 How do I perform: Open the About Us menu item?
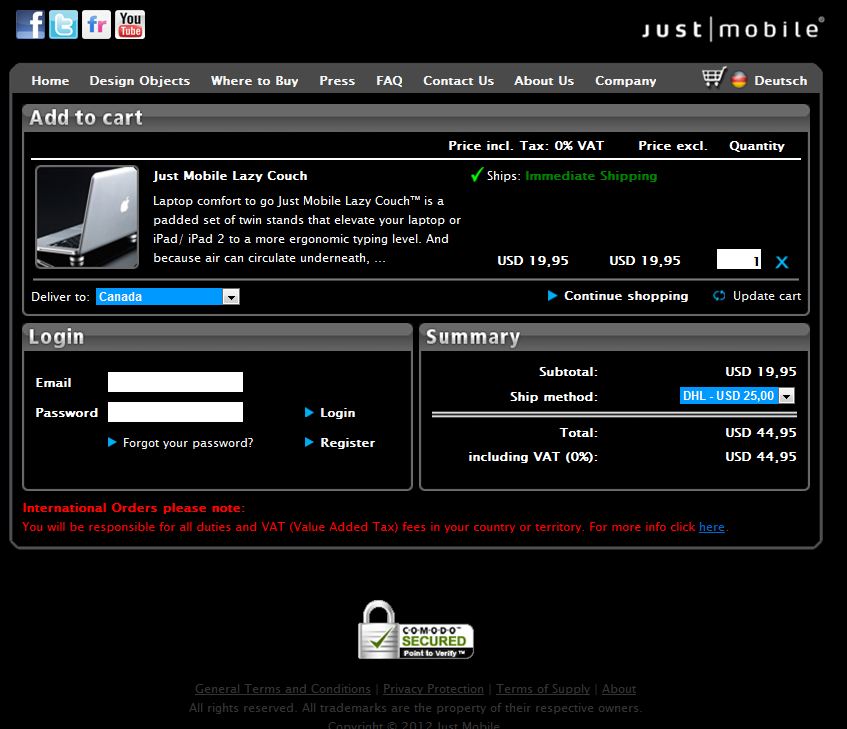[x=544, y=81]
